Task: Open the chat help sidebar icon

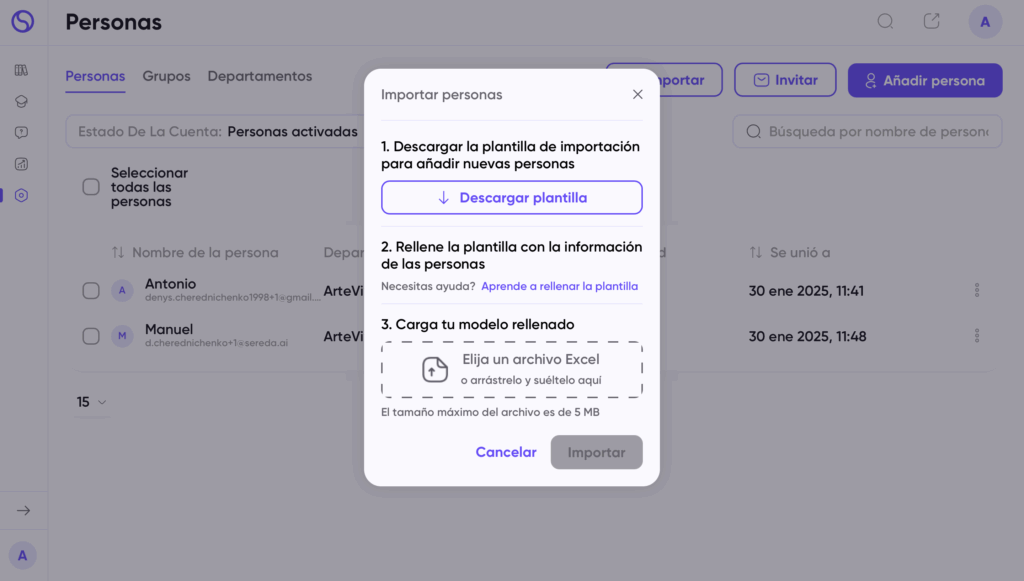Action: point(22,133)
